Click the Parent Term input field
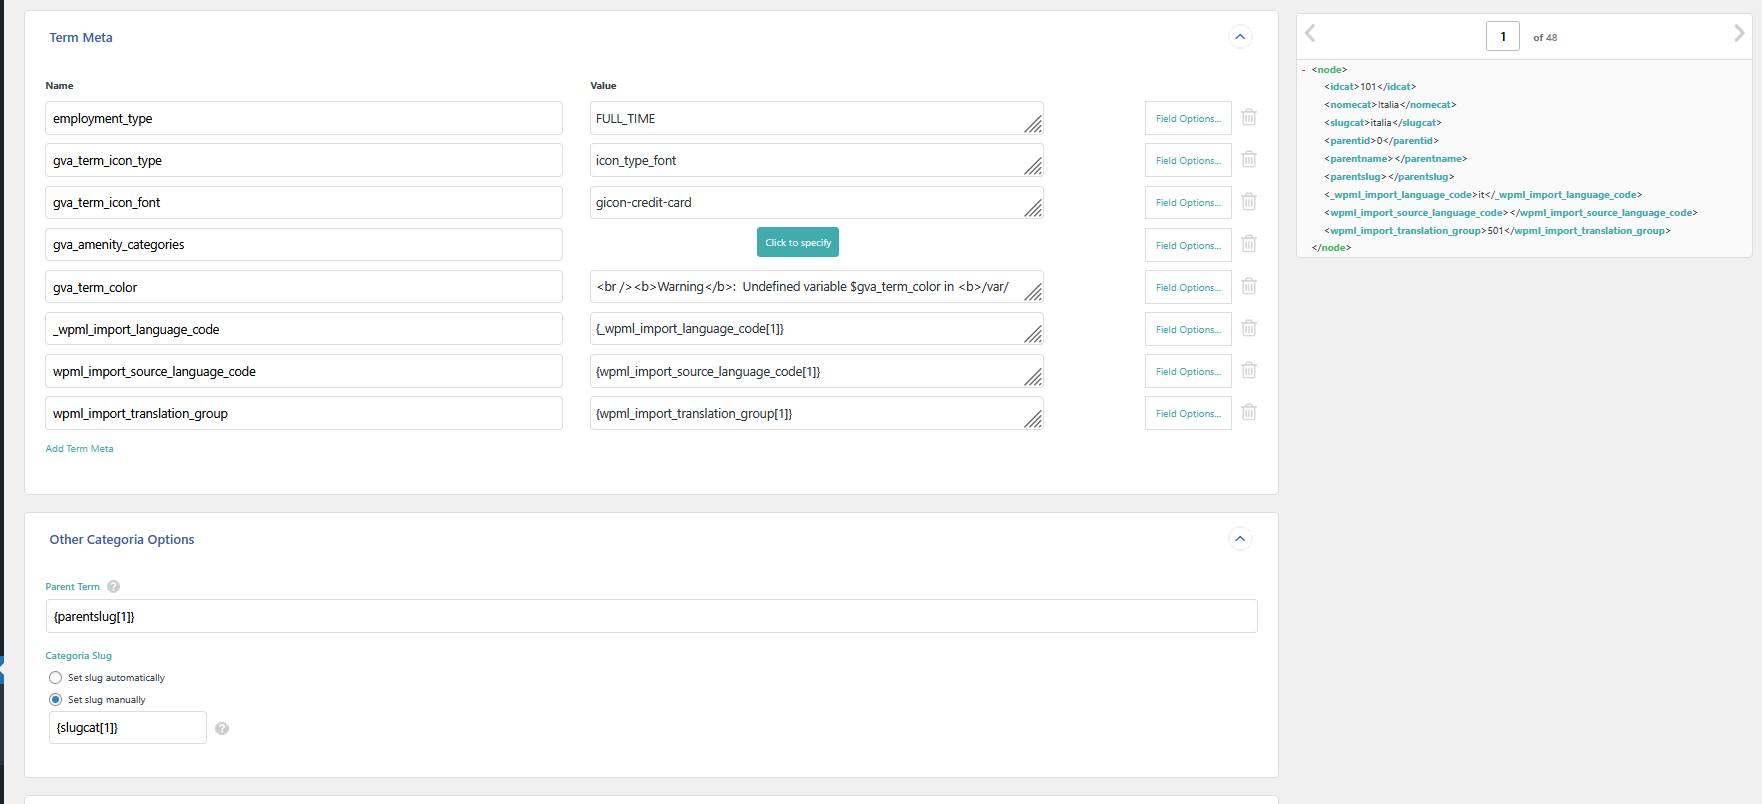This screenshot has height=804, width=1762. 651,617
